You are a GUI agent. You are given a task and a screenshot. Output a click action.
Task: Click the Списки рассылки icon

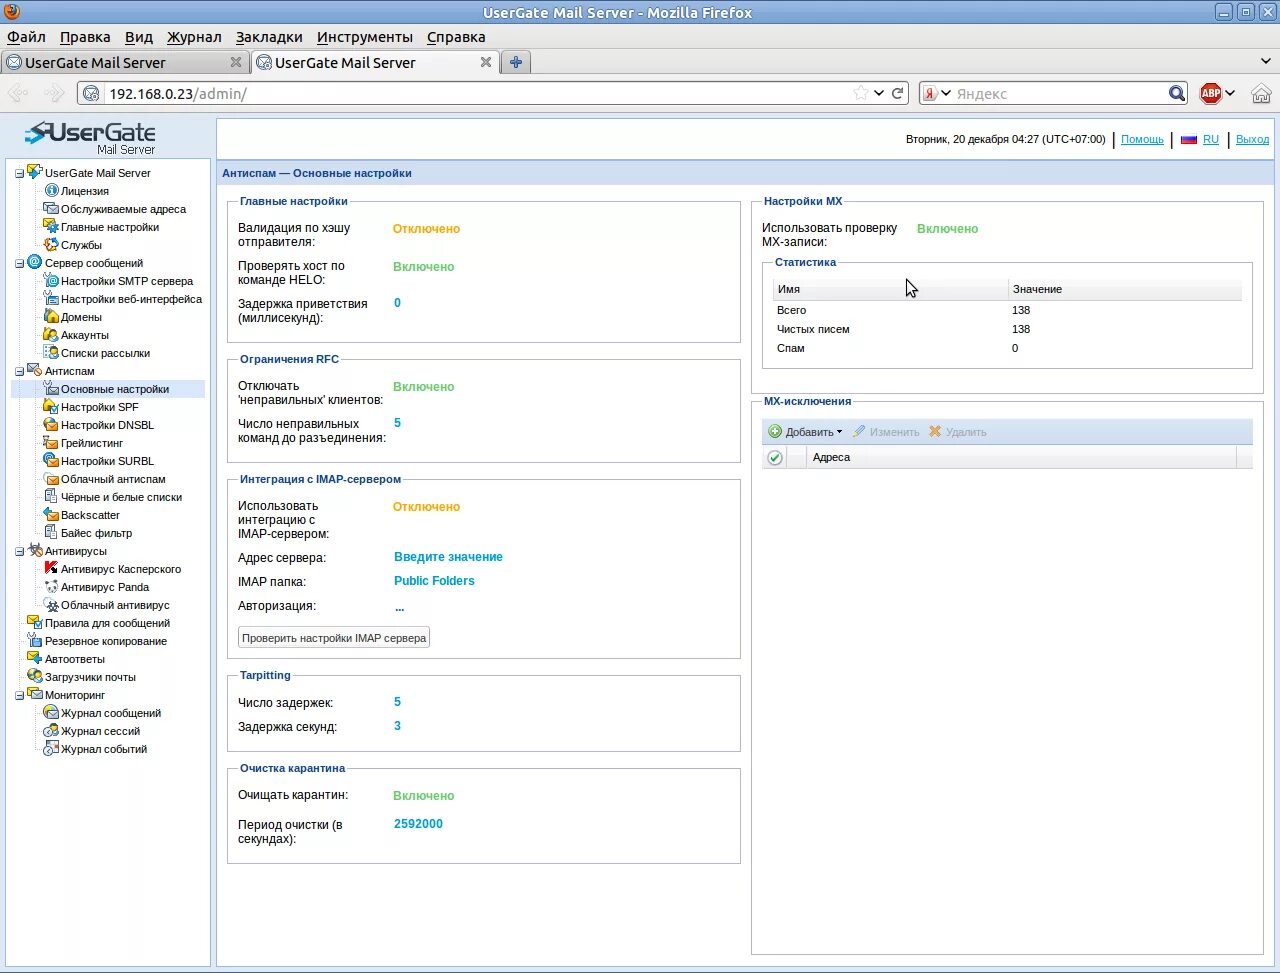(x=51, y=352)
